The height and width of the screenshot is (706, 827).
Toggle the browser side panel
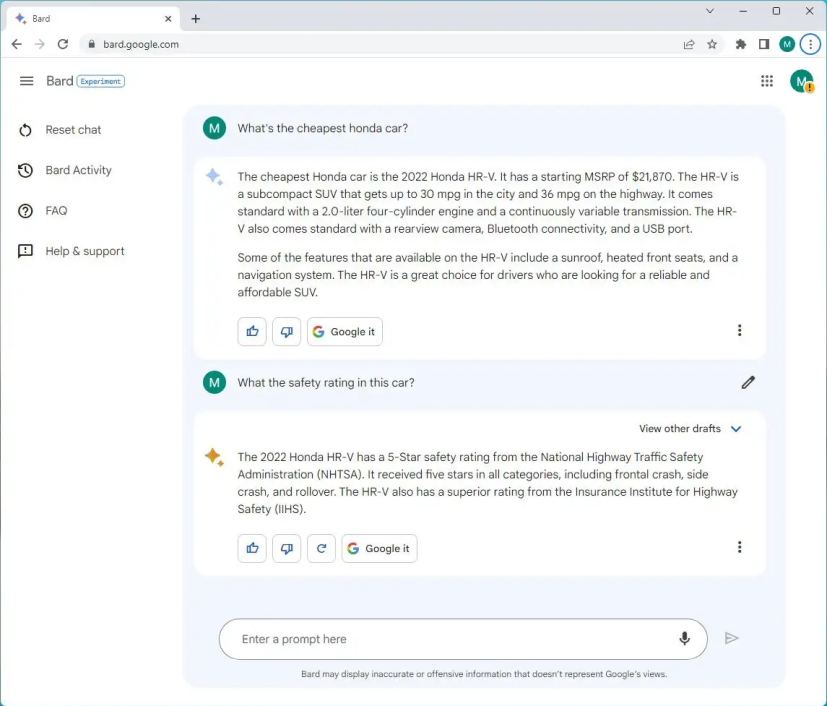point(764,44)
